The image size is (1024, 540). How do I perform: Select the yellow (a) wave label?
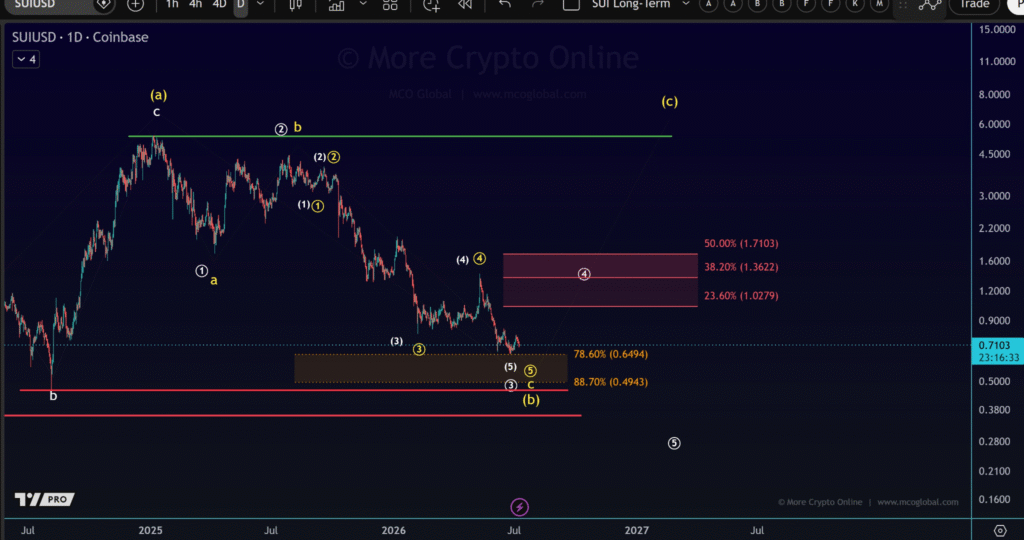point(158,95)
